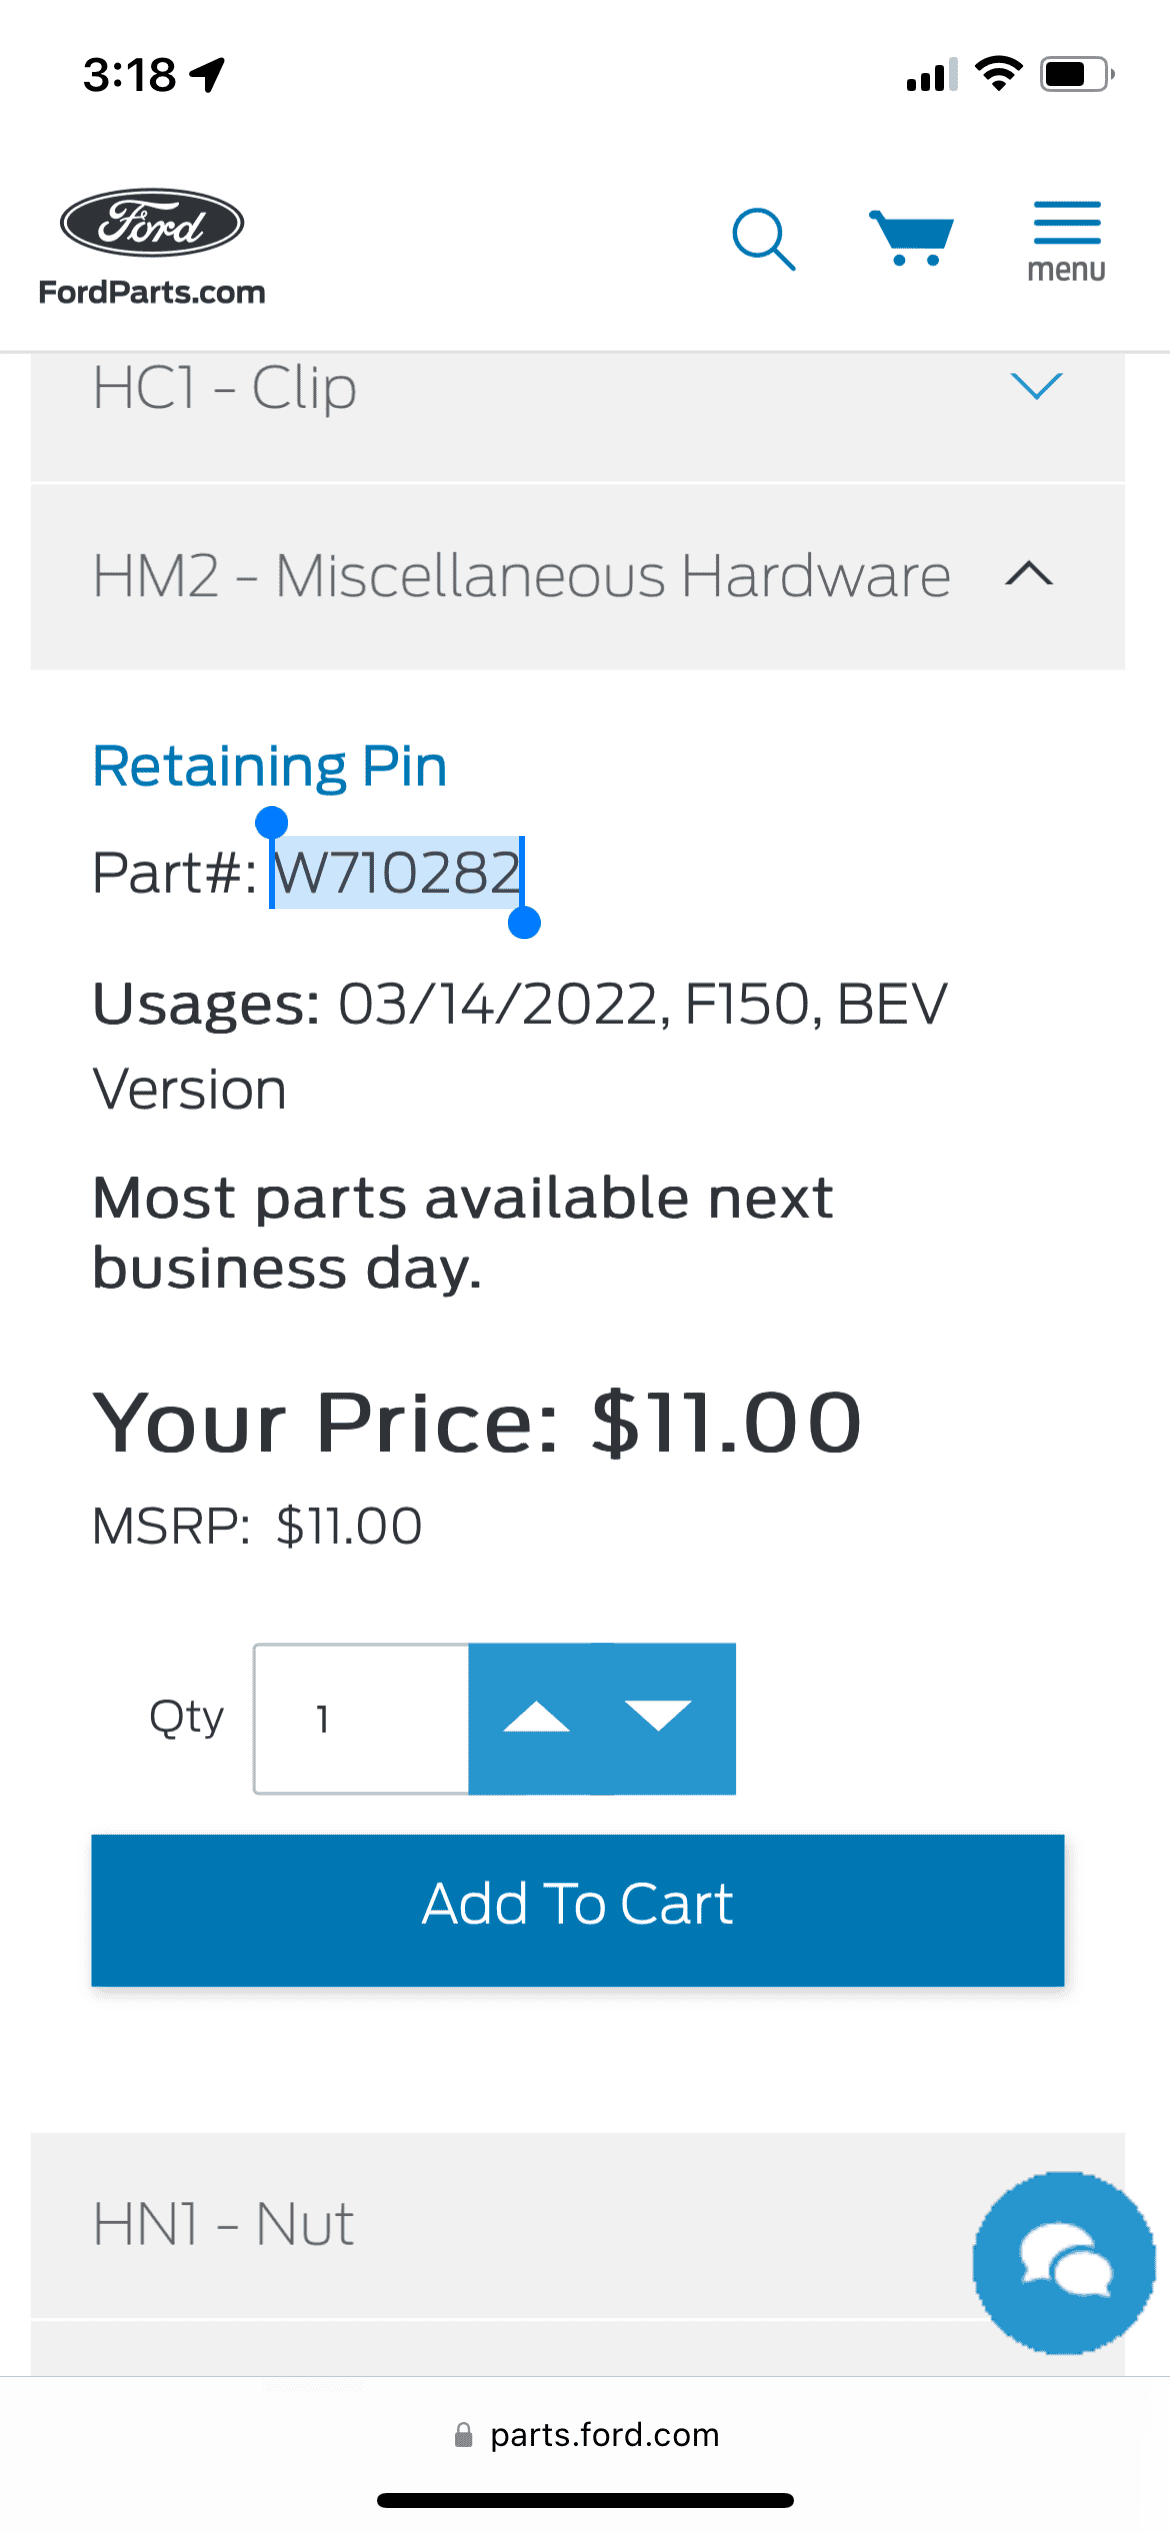Screen dimensions: 1170x2532
Task: Open the Ford logo homepage link
Action: (x=152, y=223)
